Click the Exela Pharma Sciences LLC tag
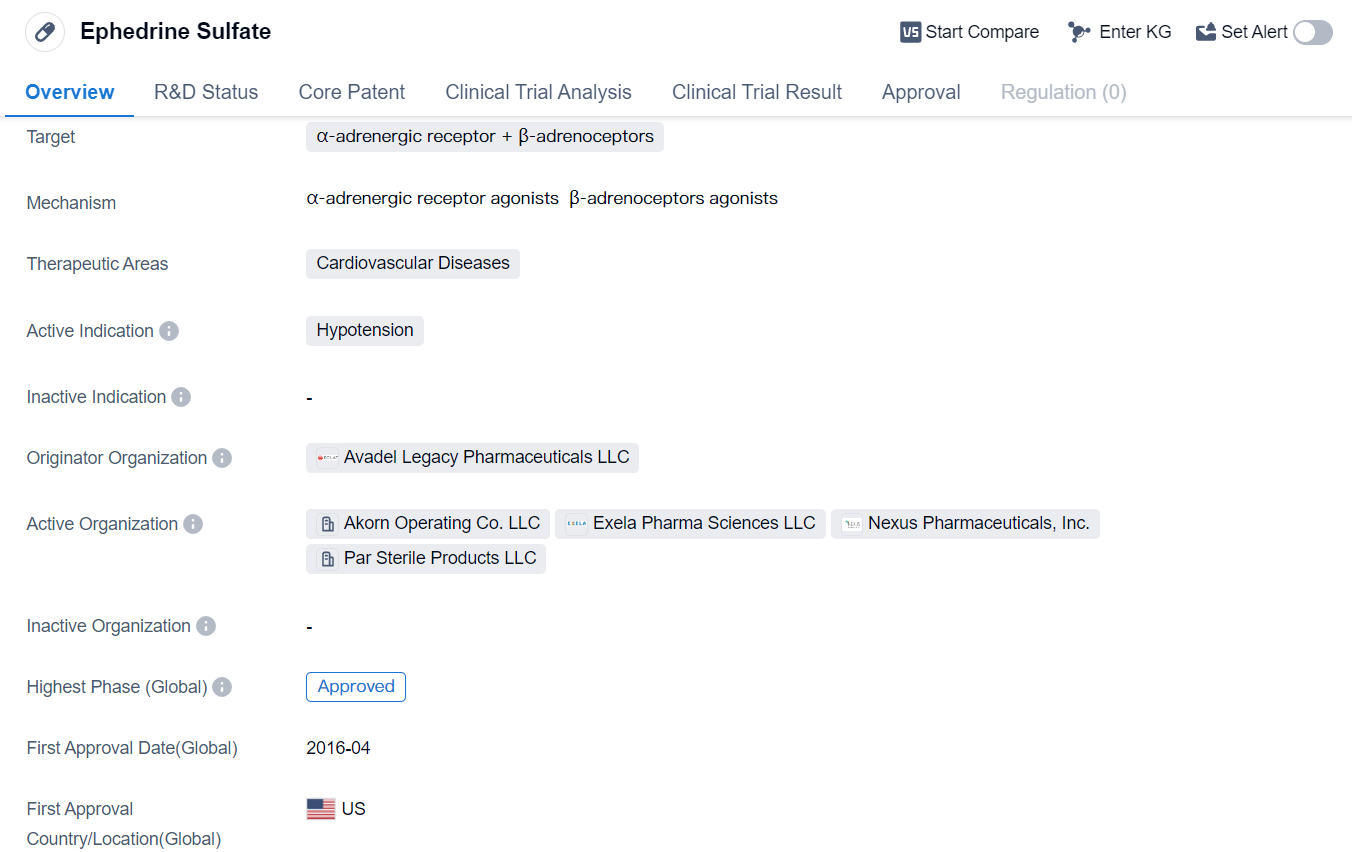The height and width of the screenshot is (852, 1352). click(x=703, y=523)
